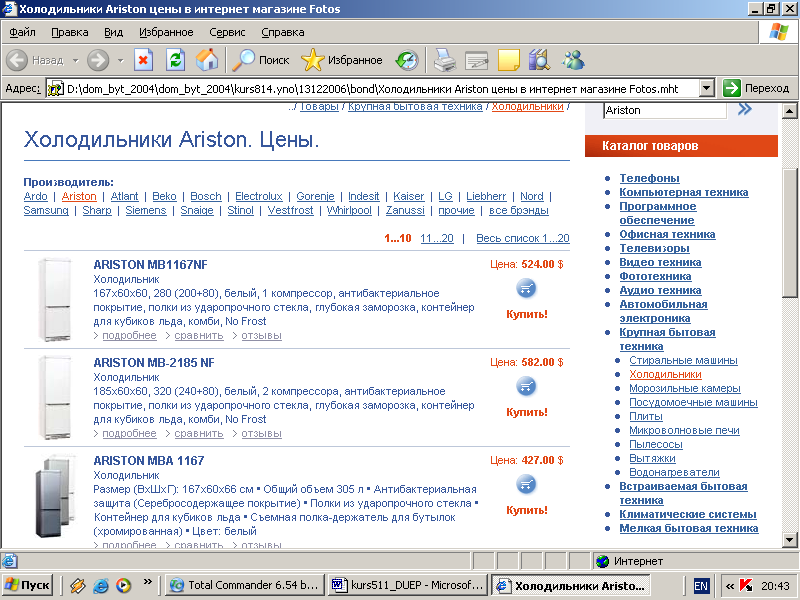Switch to kurs511_DUEP Microsoft Word taskbar button
800x600 pixels.
408,585
